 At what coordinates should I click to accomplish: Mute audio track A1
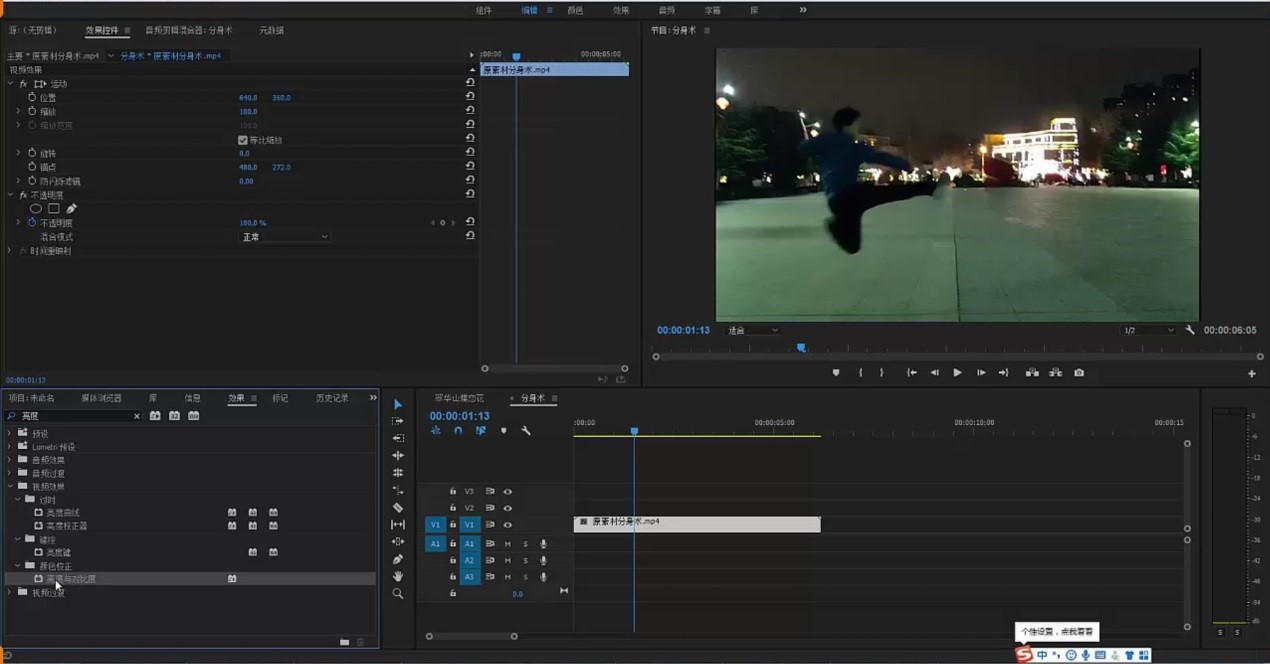tap(508, 544)
